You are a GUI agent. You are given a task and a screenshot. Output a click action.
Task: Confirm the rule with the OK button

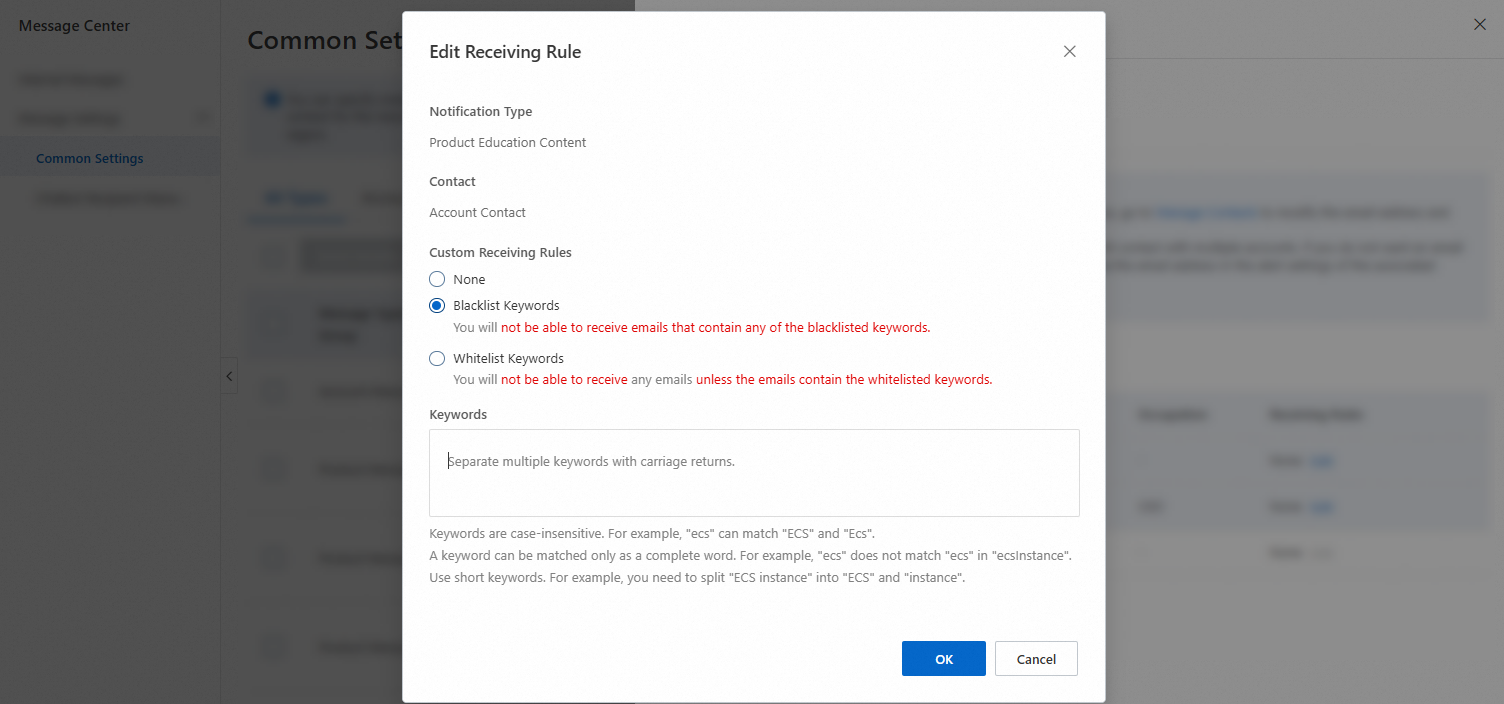[x=943, y=659]
